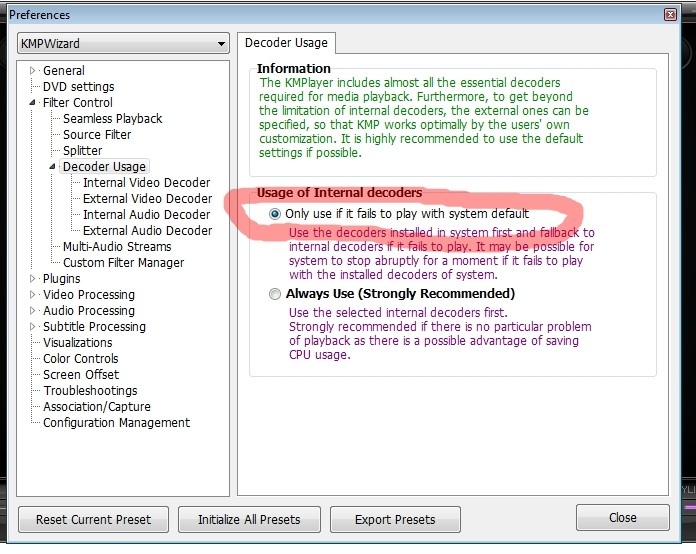Open Screen Offset settings
696x554 pixels.
click(81, 374)
